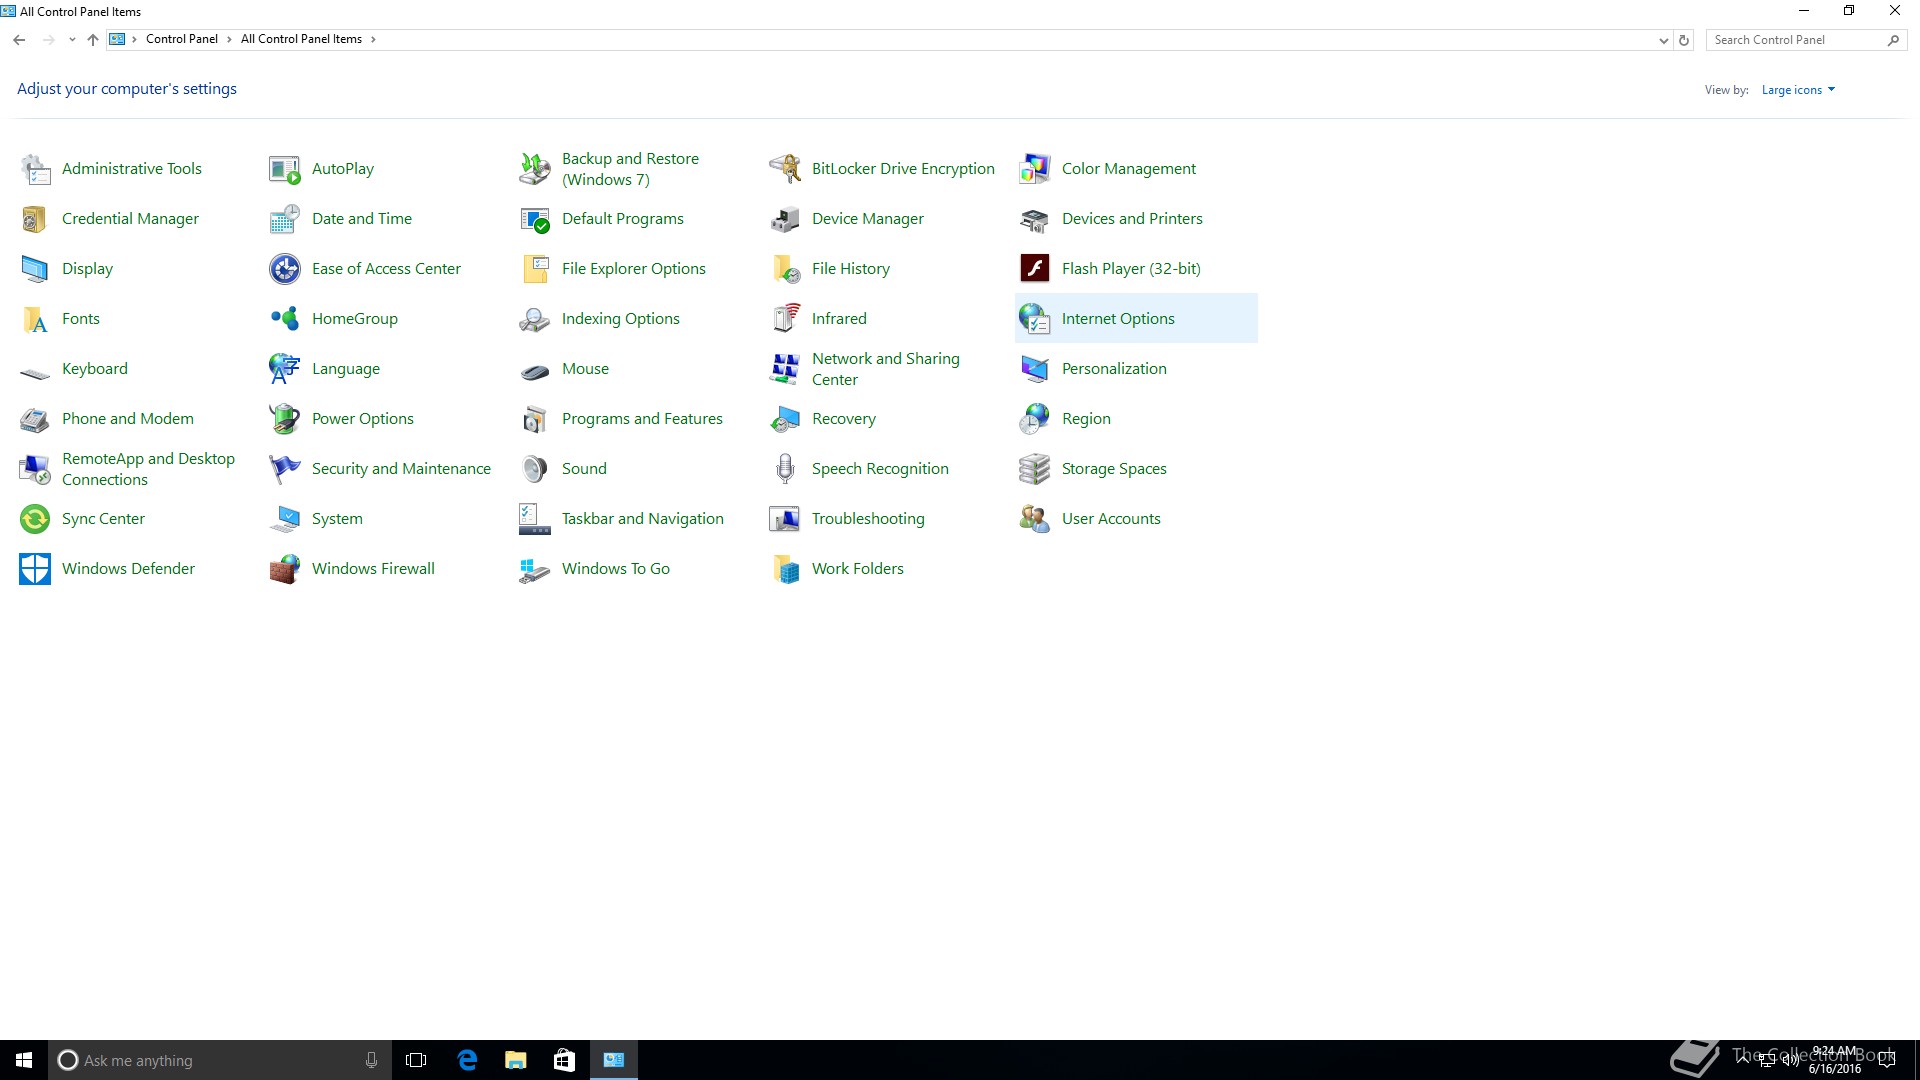Click the Speech Recognition link
1920x1080 pixels.
pyautogui.click(x=880, y=469)
